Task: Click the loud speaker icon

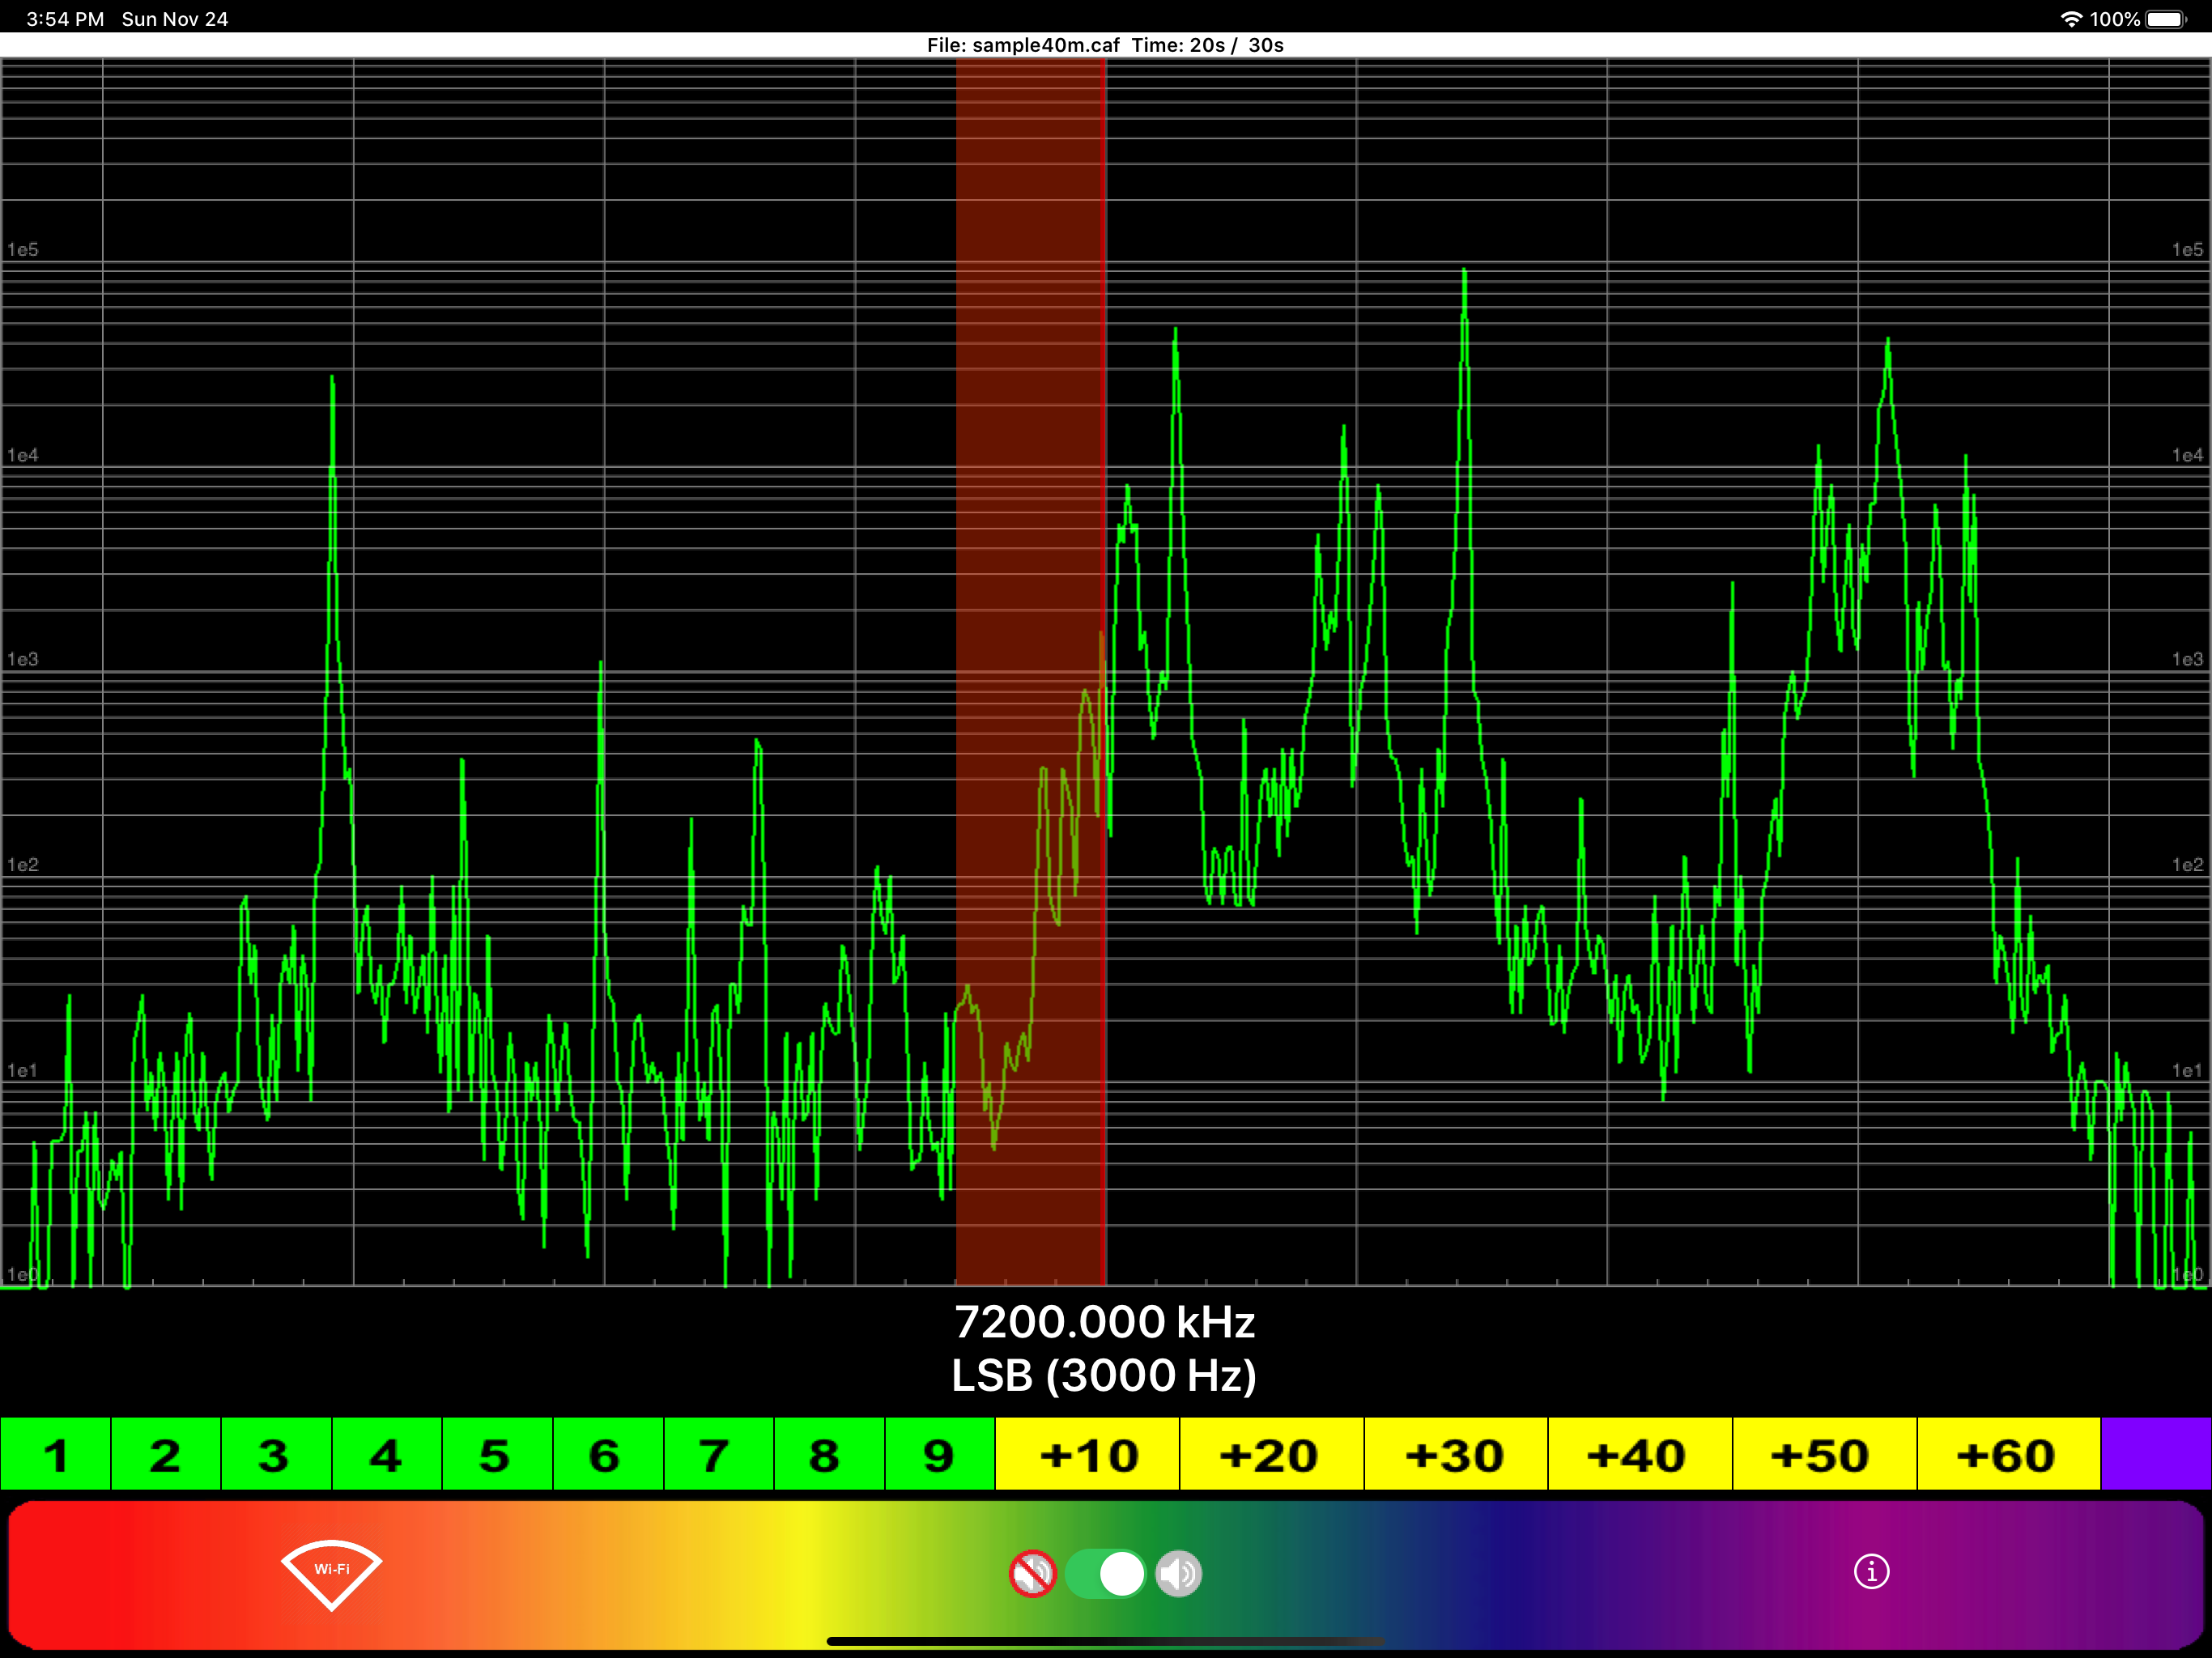Action: (1179, 1574)
